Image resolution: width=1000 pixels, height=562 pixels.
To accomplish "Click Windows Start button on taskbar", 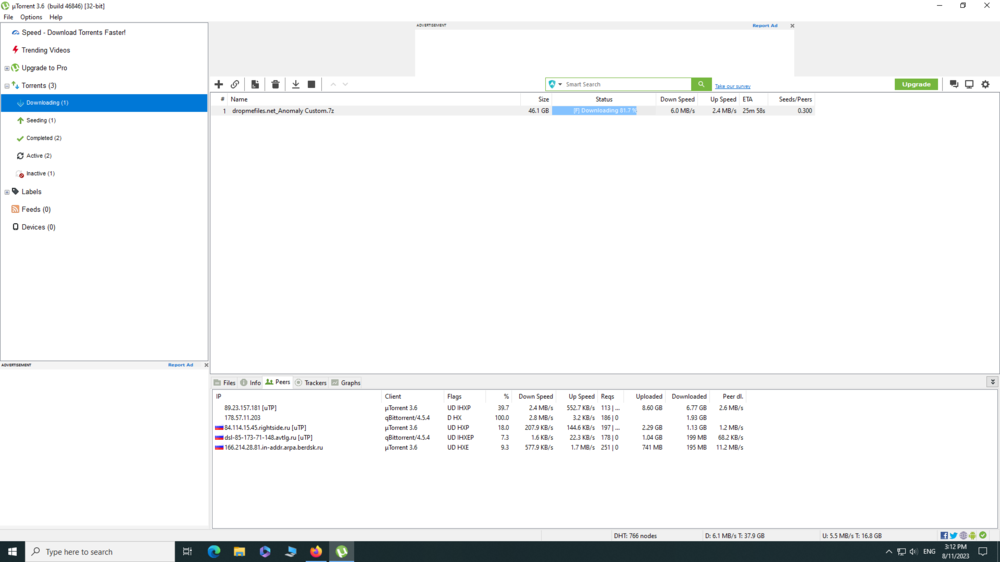I will click(12, 552).
